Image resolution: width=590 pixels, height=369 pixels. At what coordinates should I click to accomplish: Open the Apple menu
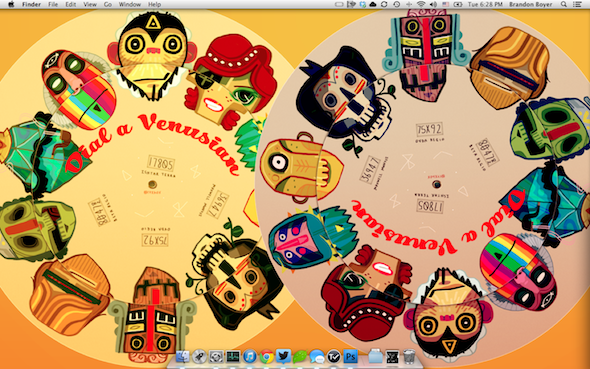[x=11, y=5]
